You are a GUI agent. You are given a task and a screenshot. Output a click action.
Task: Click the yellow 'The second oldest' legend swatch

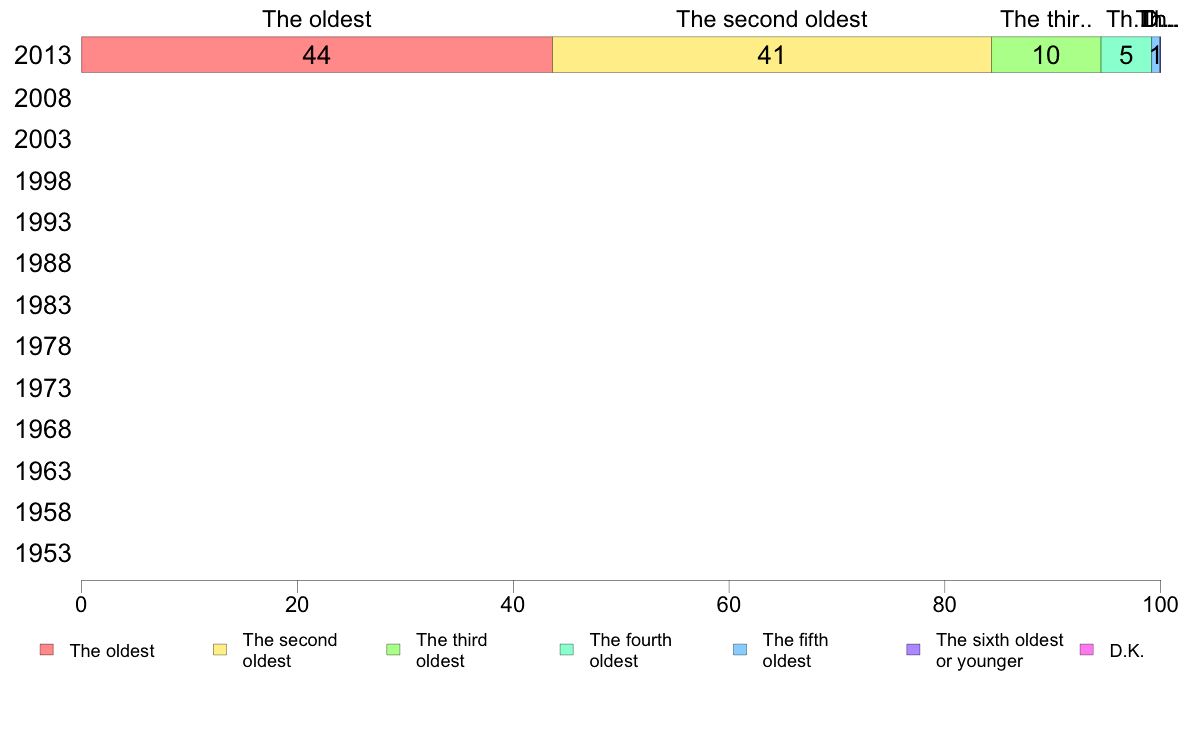[x=220, y=650]
